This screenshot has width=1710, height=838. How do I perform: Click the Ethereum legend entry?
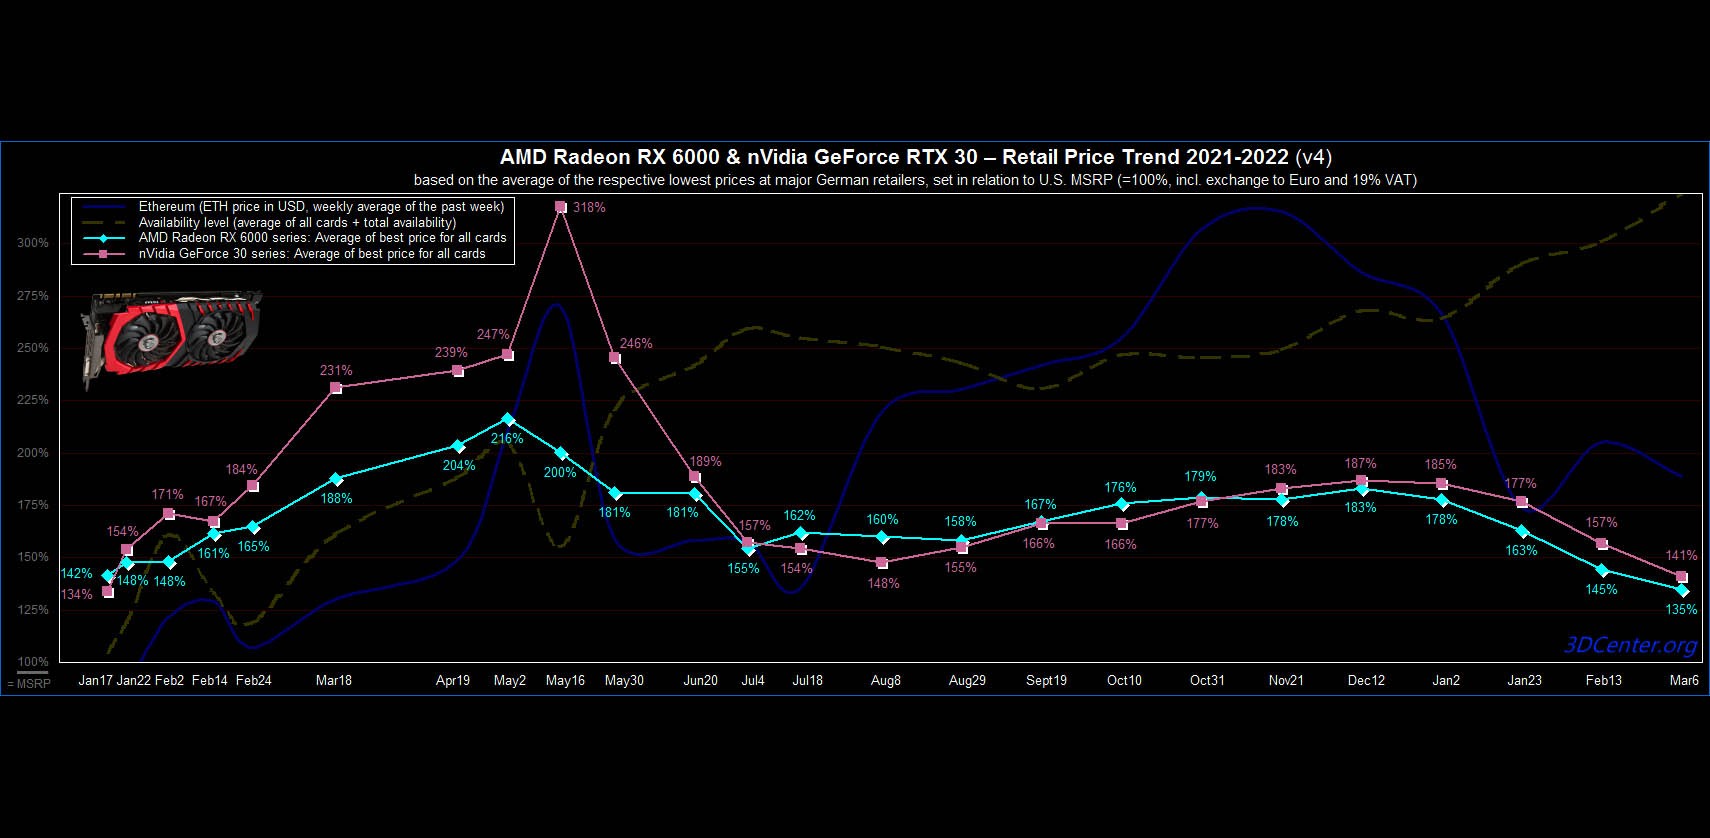click(321, 207)
